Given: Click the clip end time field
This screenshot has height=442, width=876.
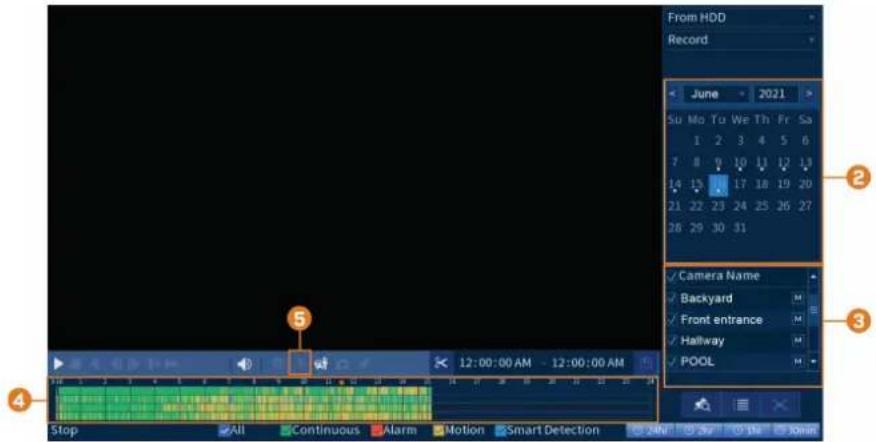Looking at the screenshot, I should (x=588, y=363).
